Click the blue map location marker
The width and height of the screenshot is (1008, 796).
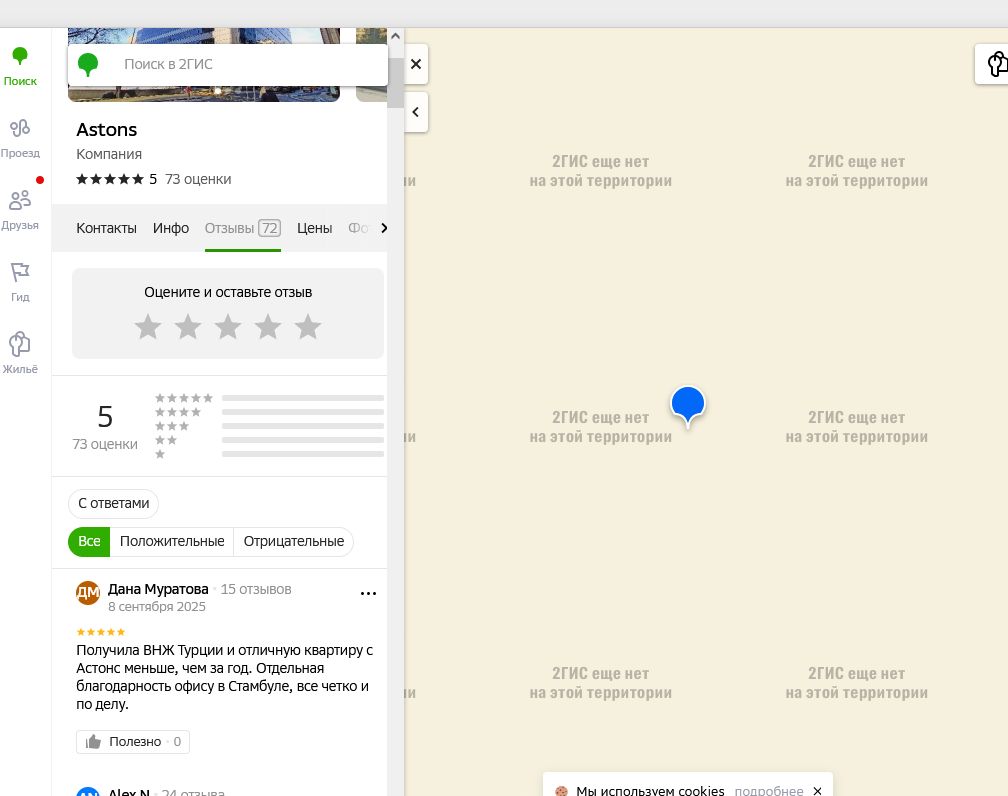click(688, 406)
